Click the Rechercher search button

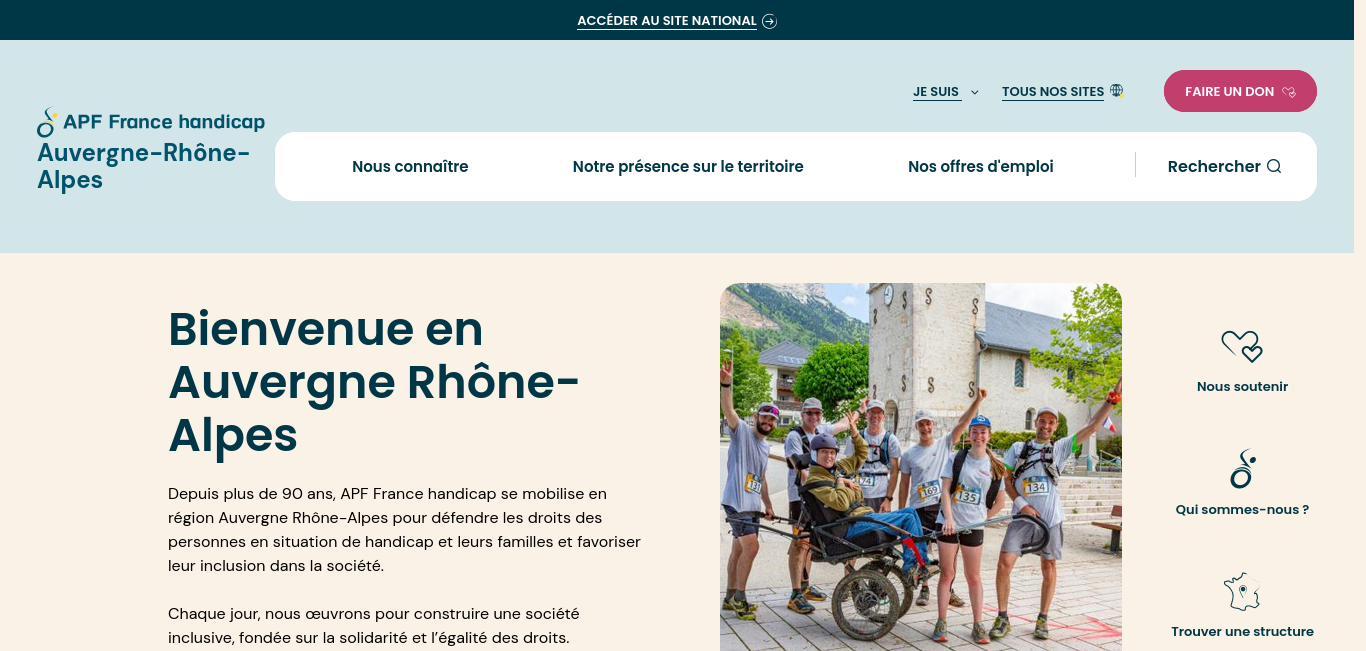pos(1224,166)
